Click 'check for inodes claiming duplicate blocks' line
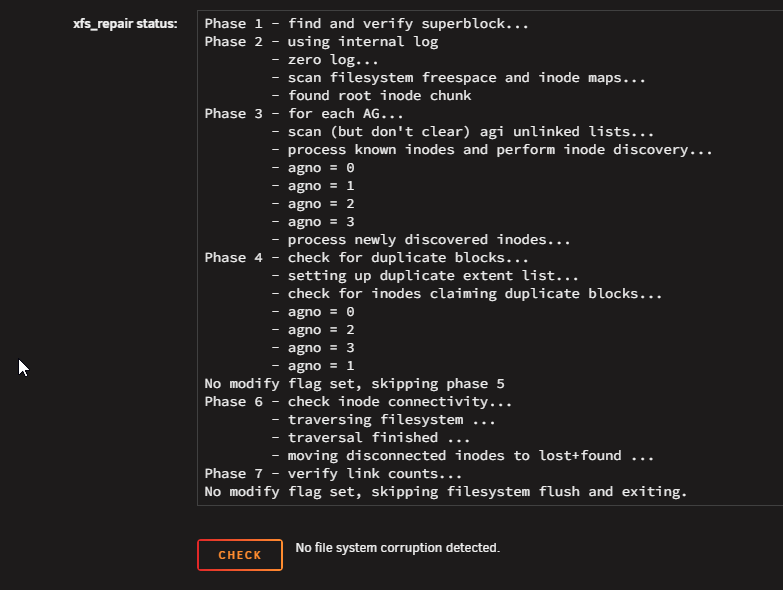This screenshot has width=783, height=590. click(466, 294)
